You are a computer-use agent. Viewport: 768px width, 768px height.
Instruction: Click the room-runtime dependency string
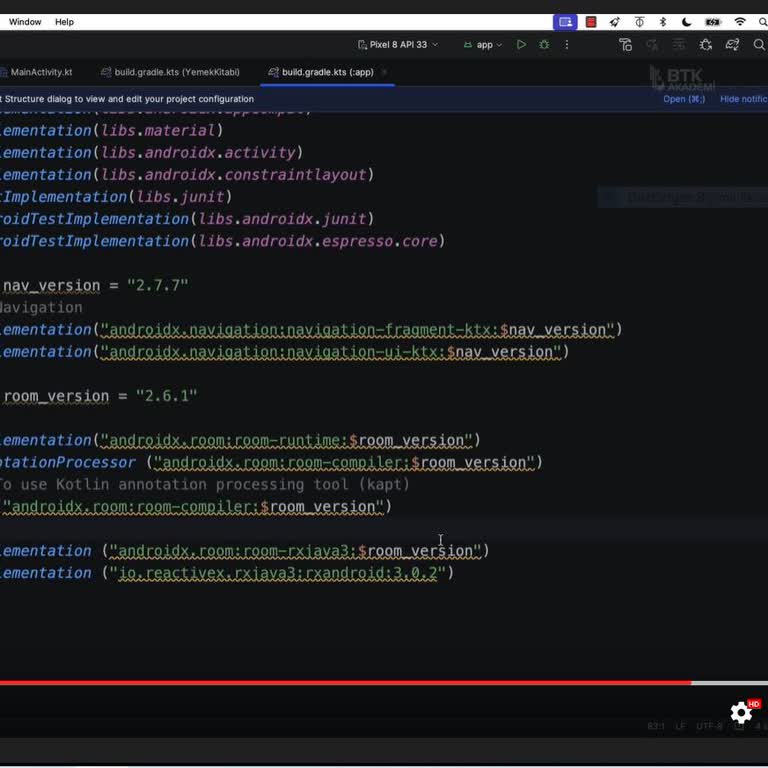tap(287, 440)
